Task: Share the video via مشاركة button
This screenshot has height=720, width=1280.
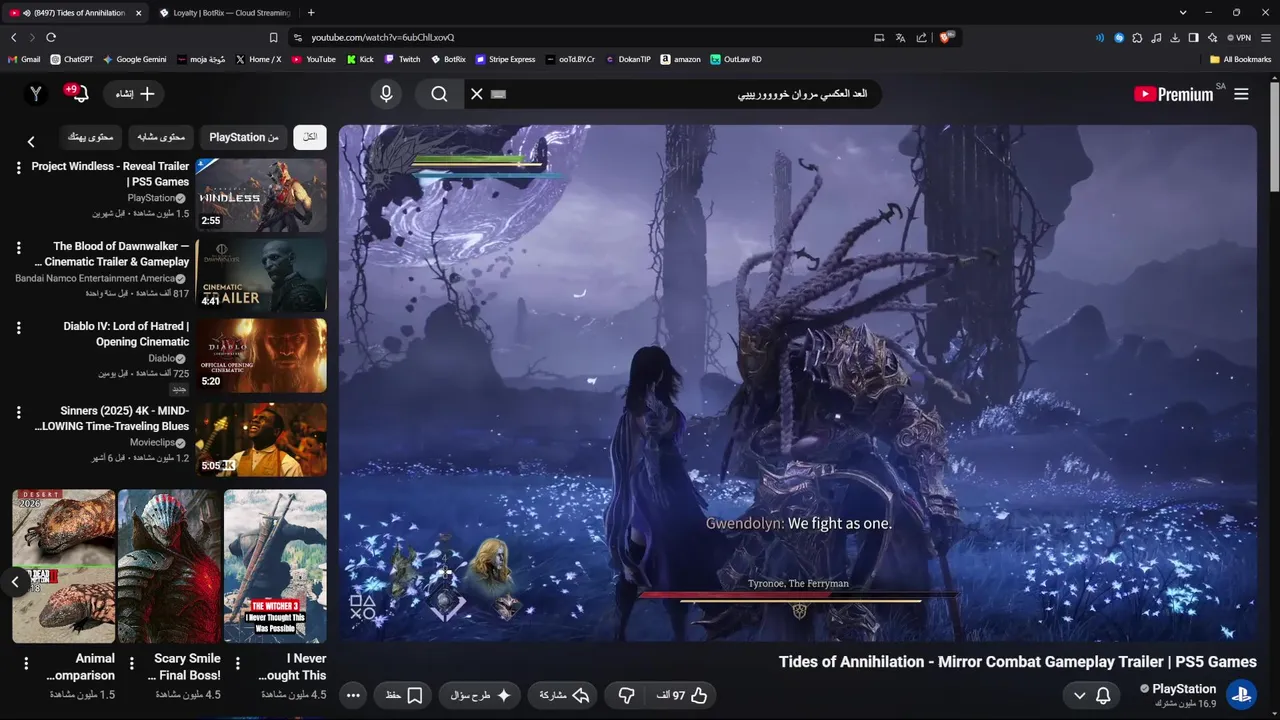Action: click(x=563, y=695)
